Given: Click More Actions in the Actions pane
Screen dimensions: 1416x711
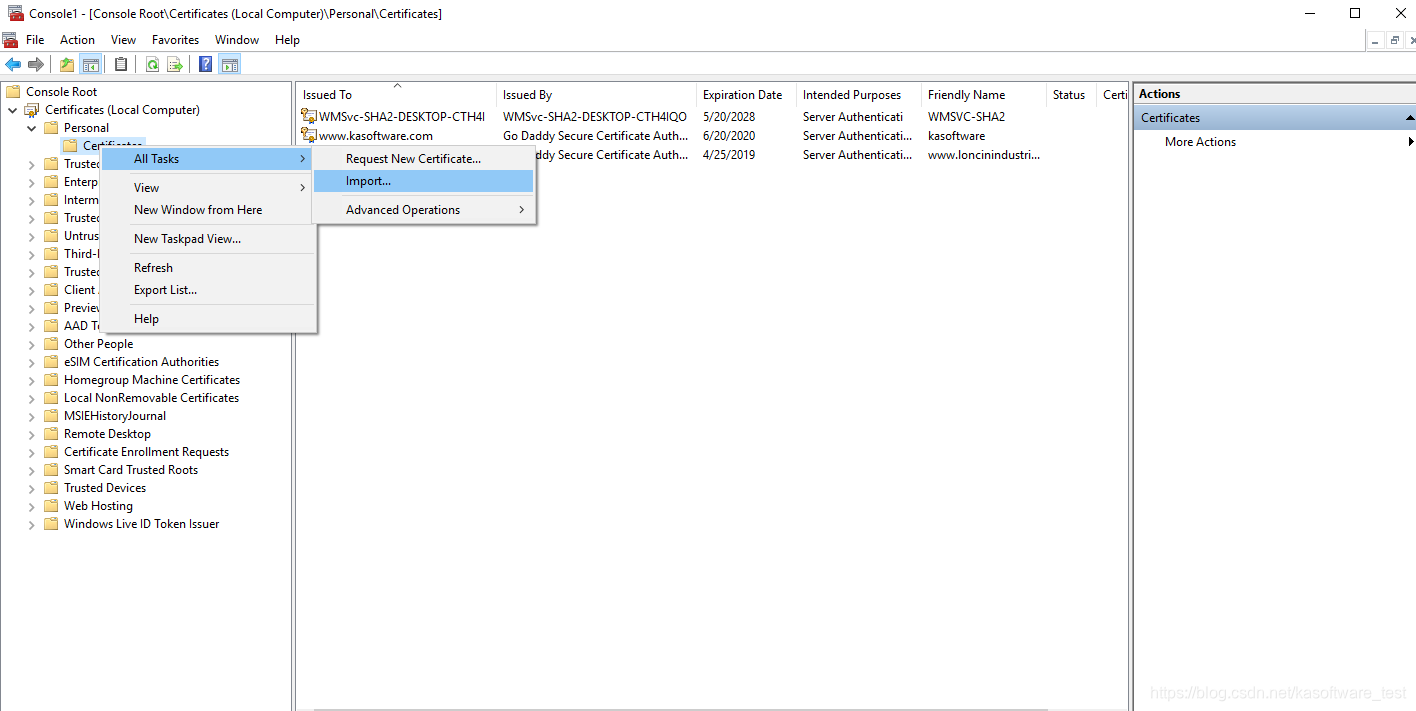Looking at the screenshot, I should [1200, 142].
